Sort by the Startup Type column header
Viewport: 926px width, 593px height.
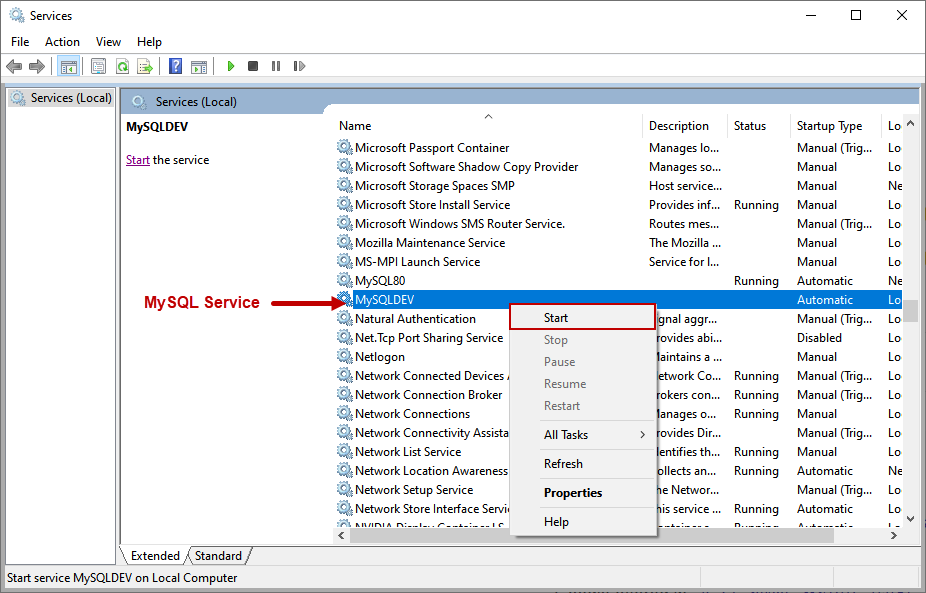click(836, 126)
